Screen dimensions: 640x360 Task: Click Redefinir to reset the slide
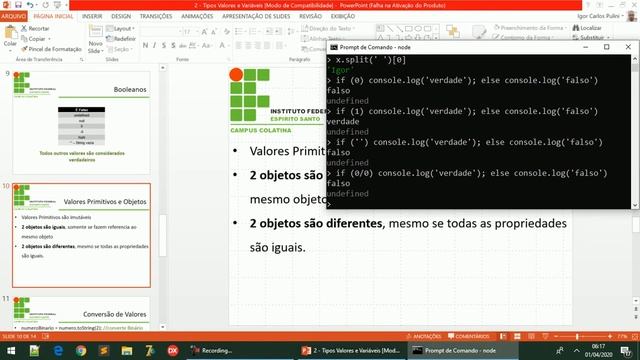[121, 39]
